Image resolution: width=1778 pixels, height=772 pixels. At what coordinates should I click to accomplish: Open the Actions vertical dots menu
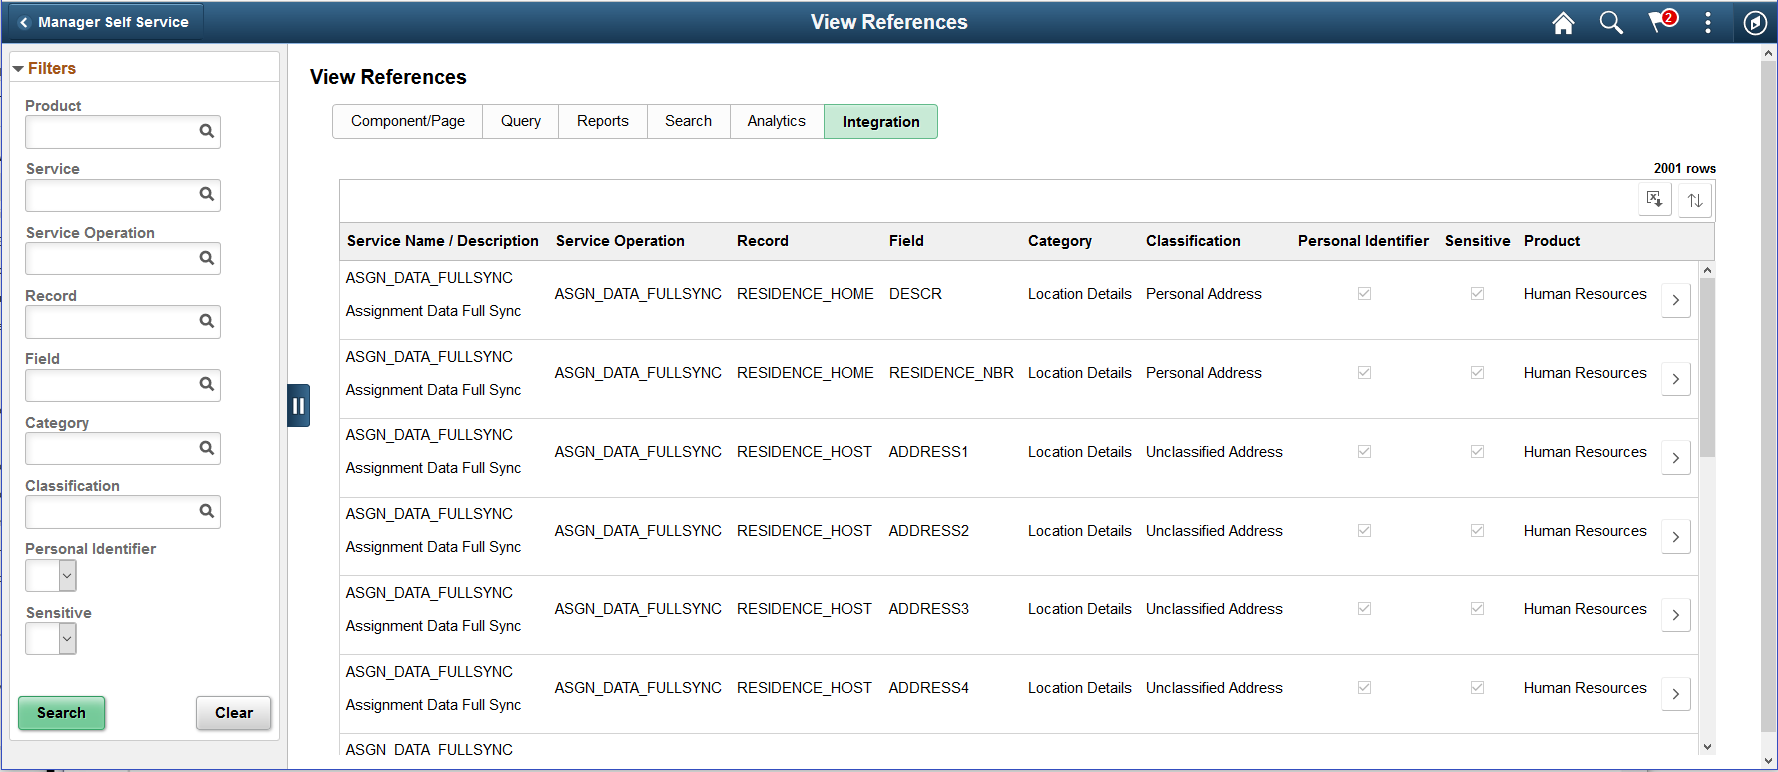pos(1708,22)
